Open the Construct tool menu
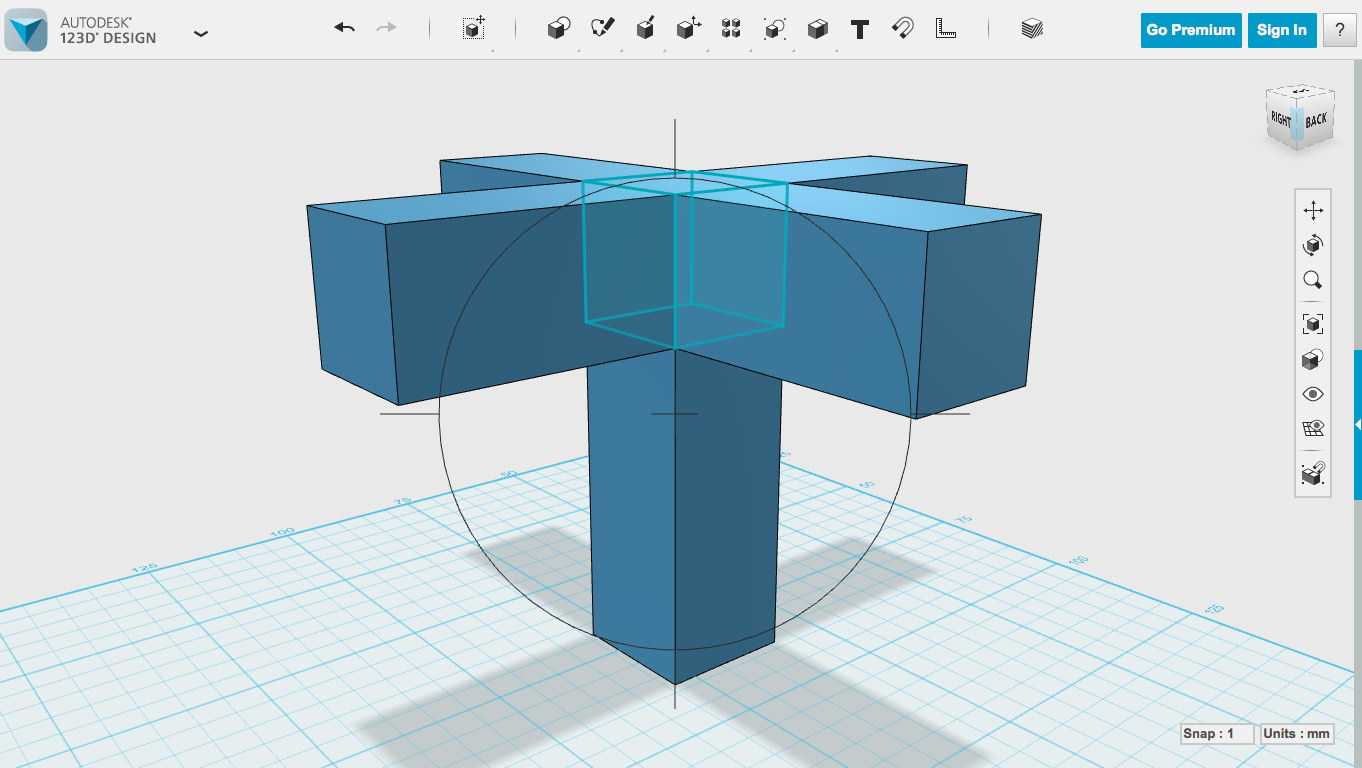This screenshot has height=768, width=1362. 645,28
